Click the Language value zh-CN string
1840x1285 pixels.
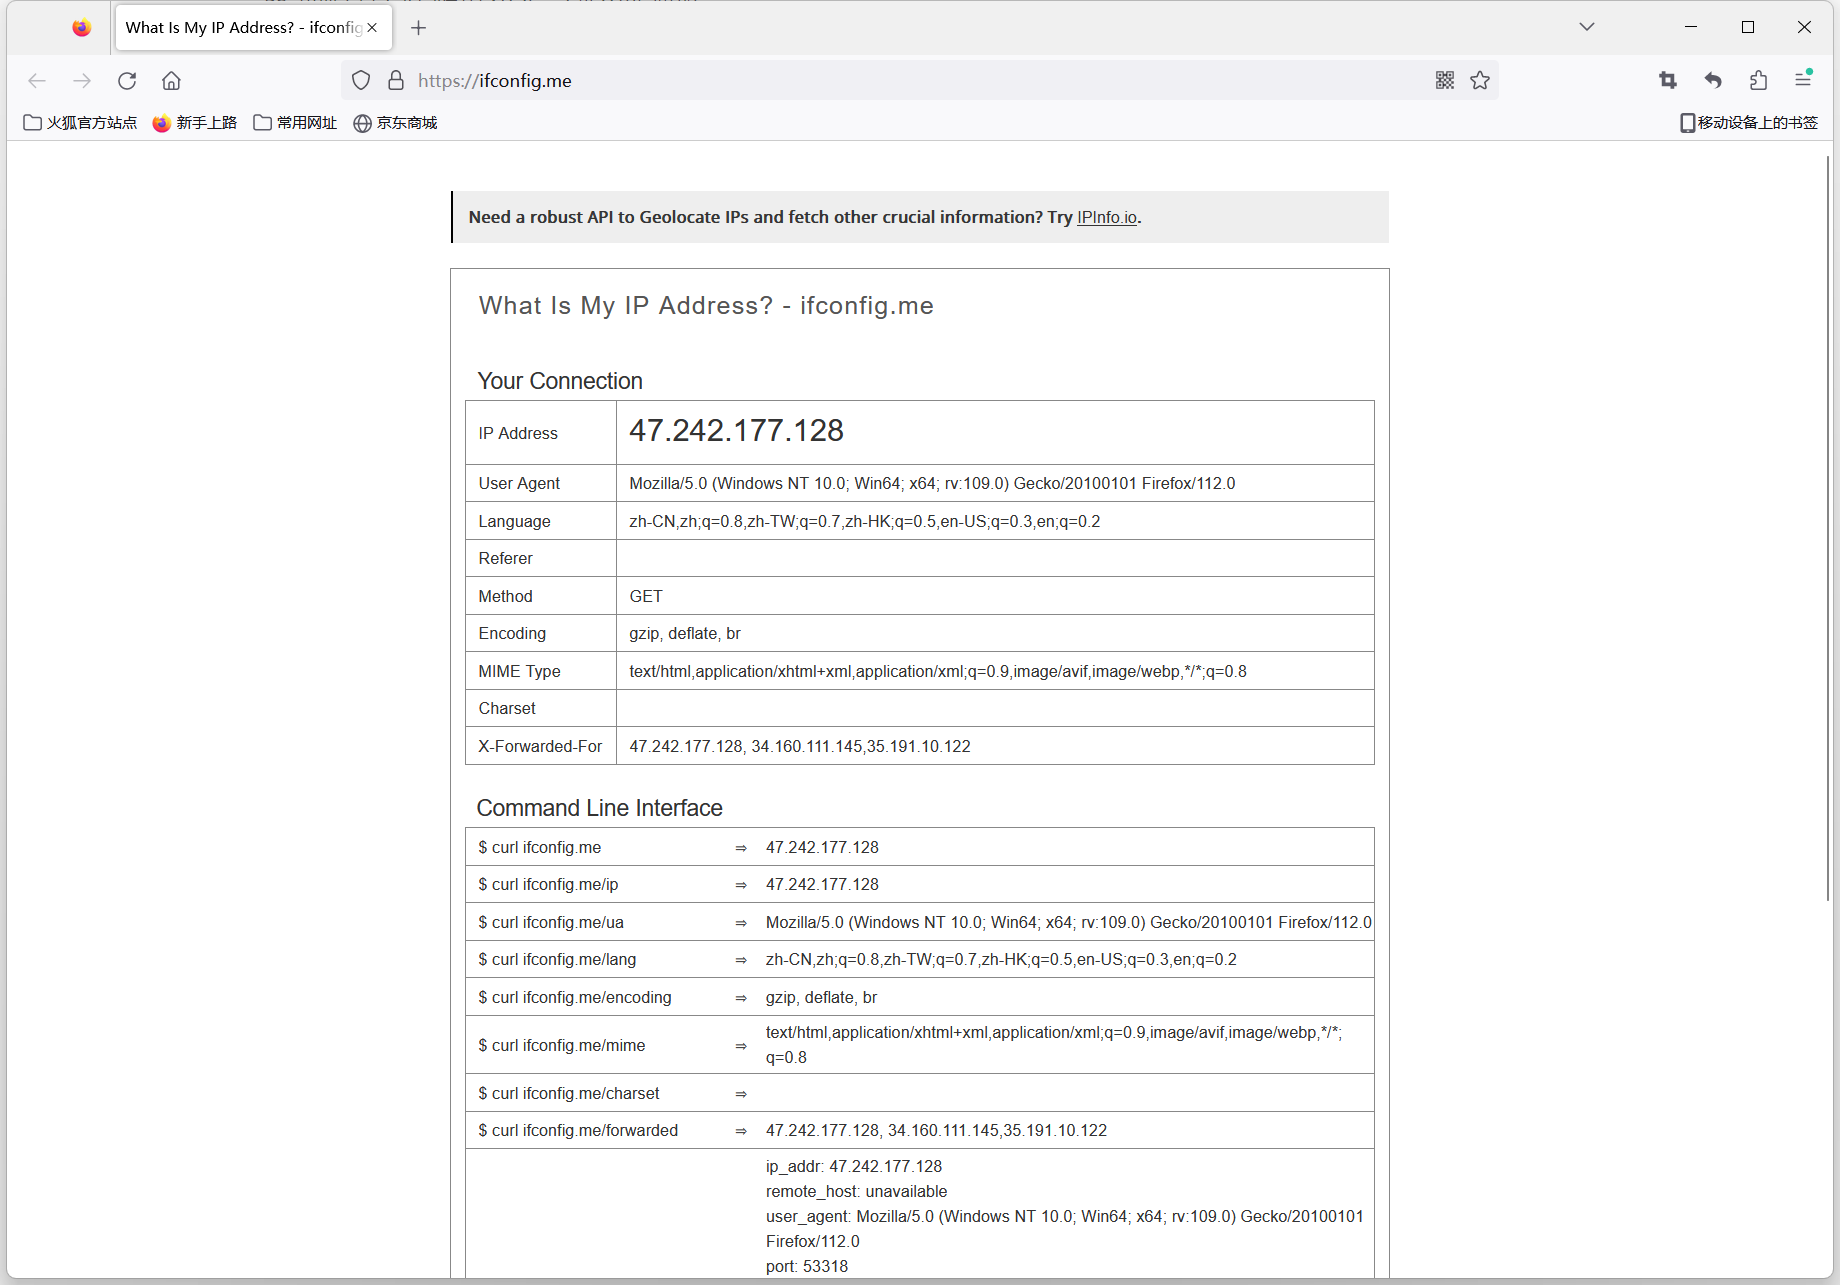point(865,521)
